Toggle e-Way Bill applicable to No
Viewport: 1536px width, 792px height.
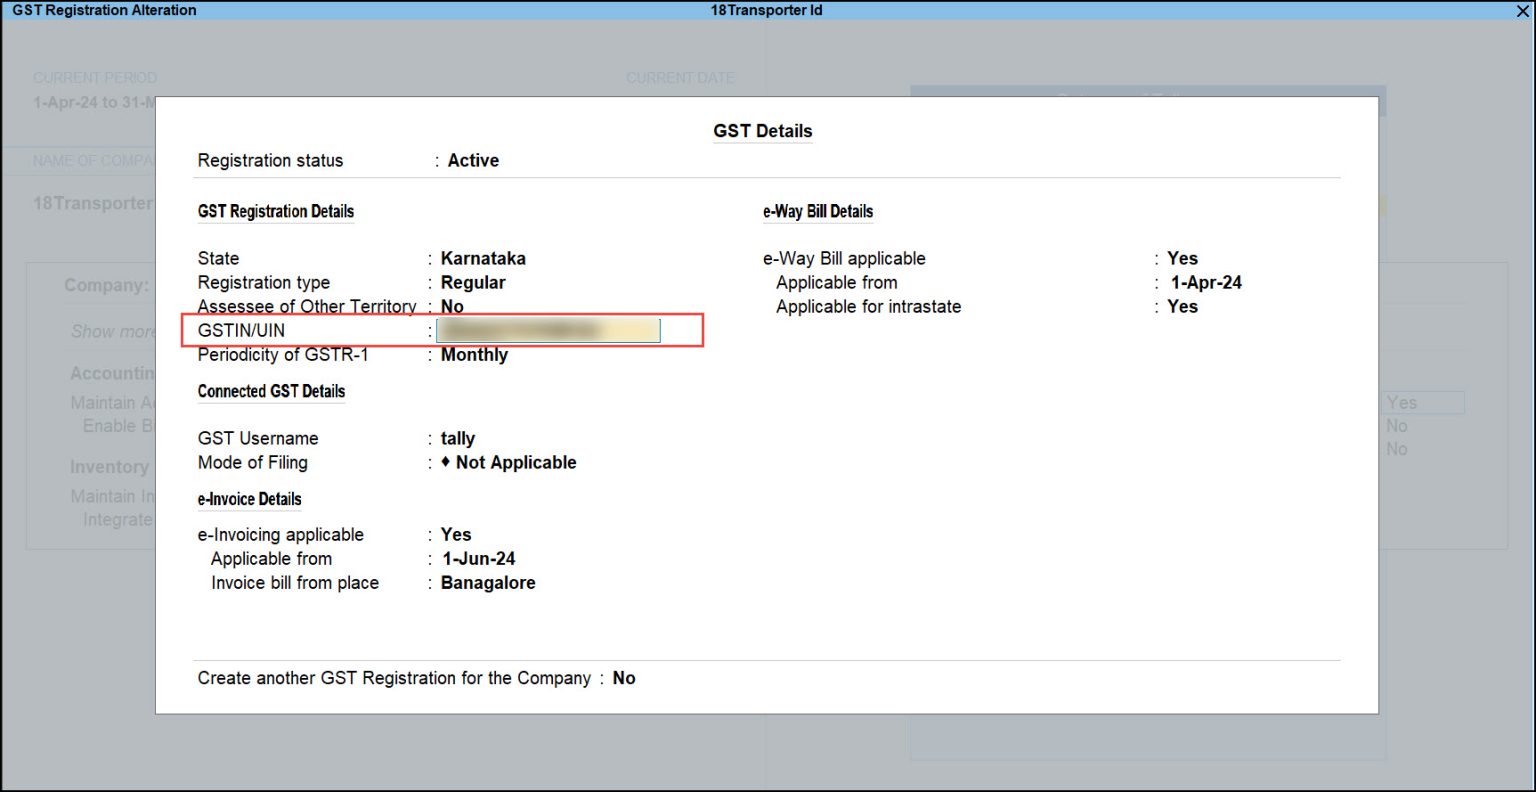1182,258
